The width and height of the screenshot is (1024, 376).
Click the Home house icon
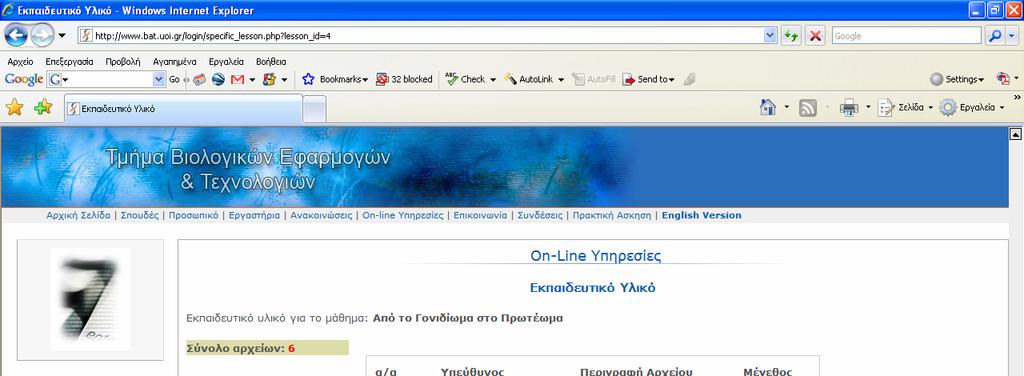(768, 107)
